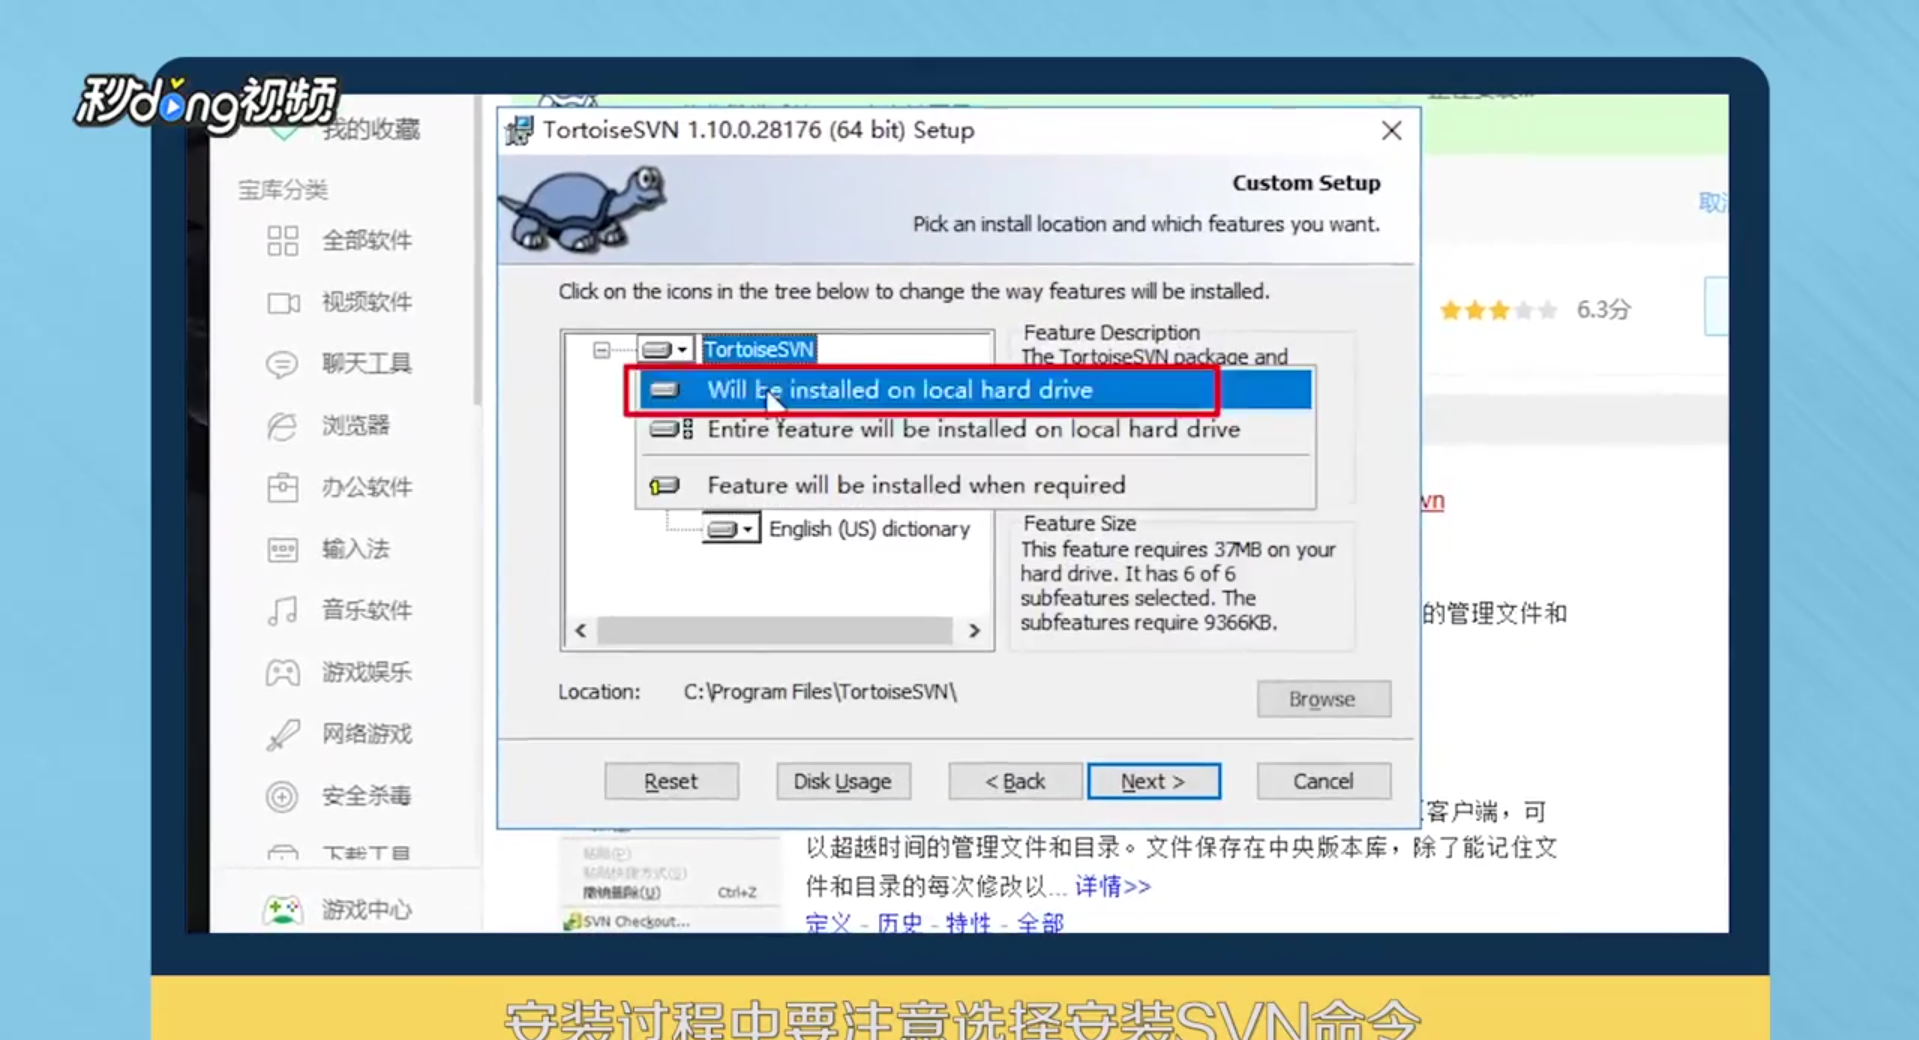Viewport: 1919px width, 1040px height.
Task: Click the feature tree horizontal scrollbar thumb
Action: 775,630
